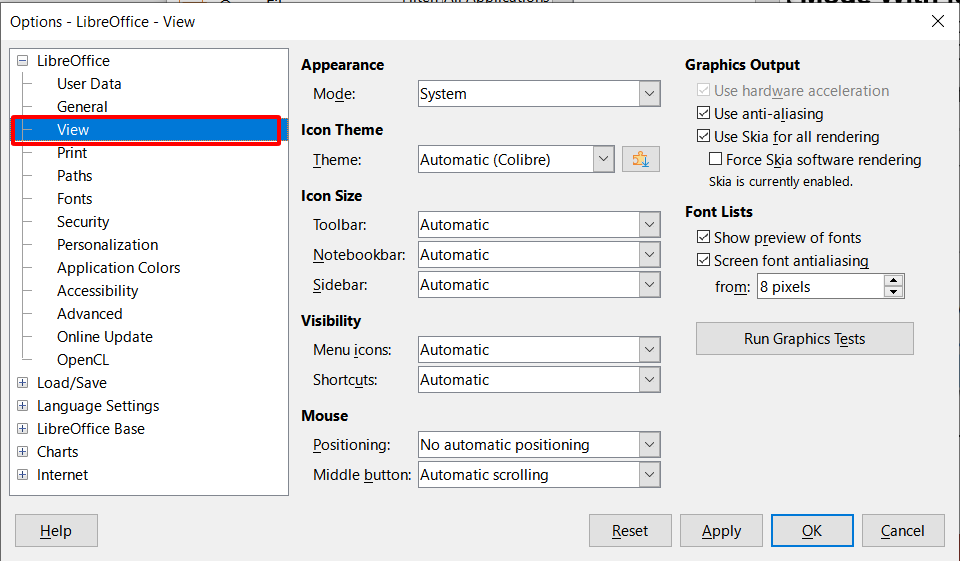The width and height of the screenshot is (960, 561).
Task: Expand the Charts tree node
Action: [23, 452]
